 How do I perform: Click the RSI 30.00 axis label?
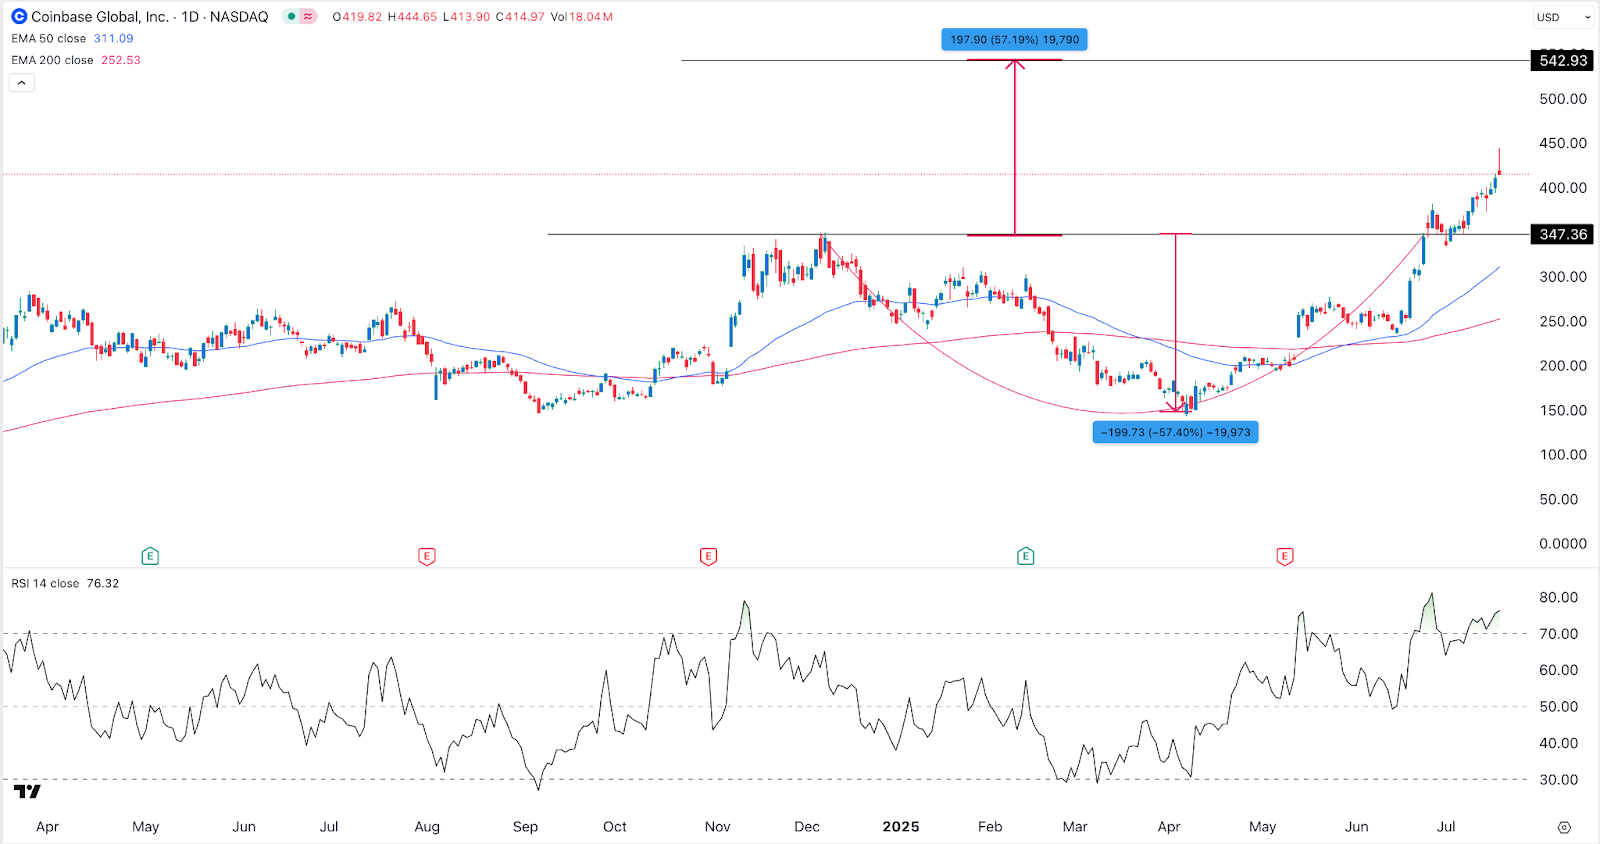pyautogui.click(x=1558, y=780)
